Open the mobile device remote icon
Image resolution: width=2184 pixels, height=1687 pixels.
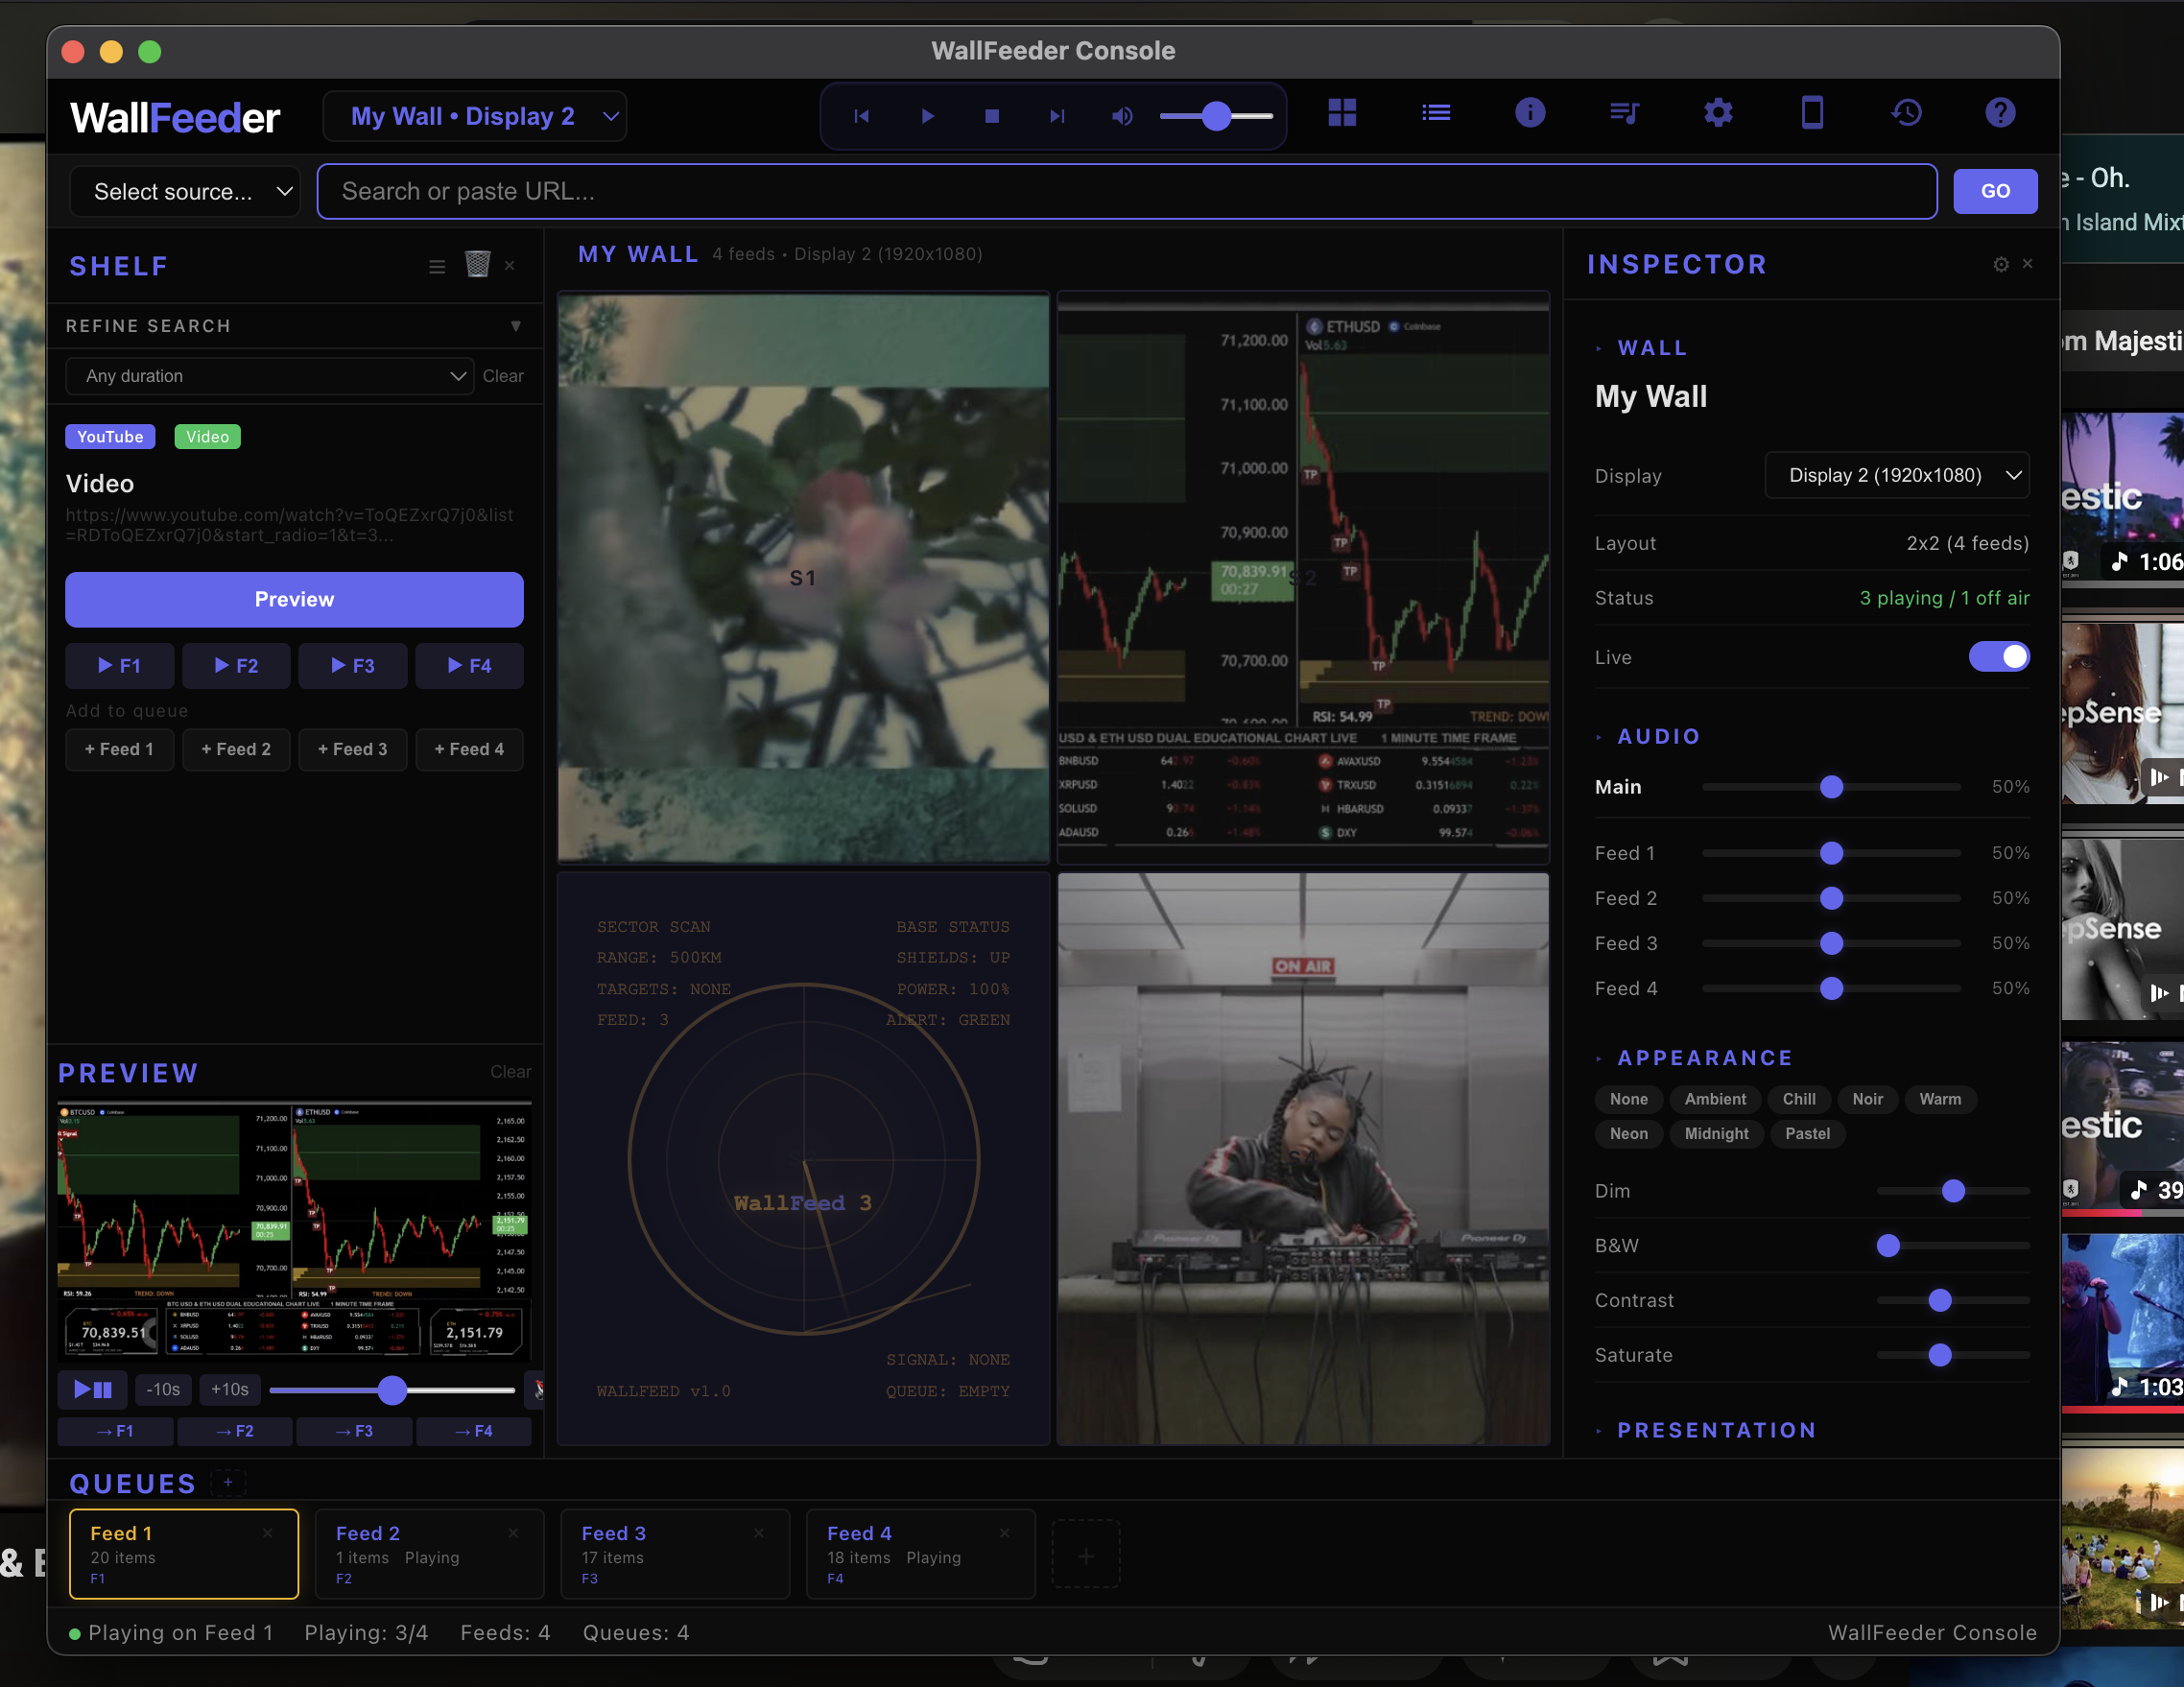coord(1812,113)
